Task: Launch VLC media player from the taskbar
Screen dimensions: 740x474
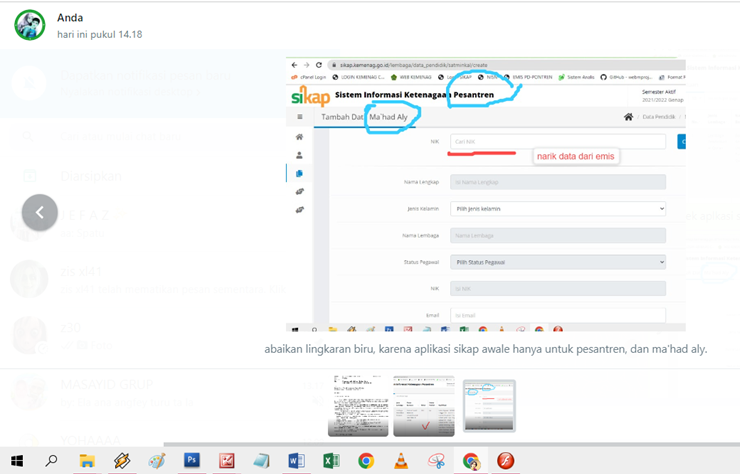Action: 401,461
